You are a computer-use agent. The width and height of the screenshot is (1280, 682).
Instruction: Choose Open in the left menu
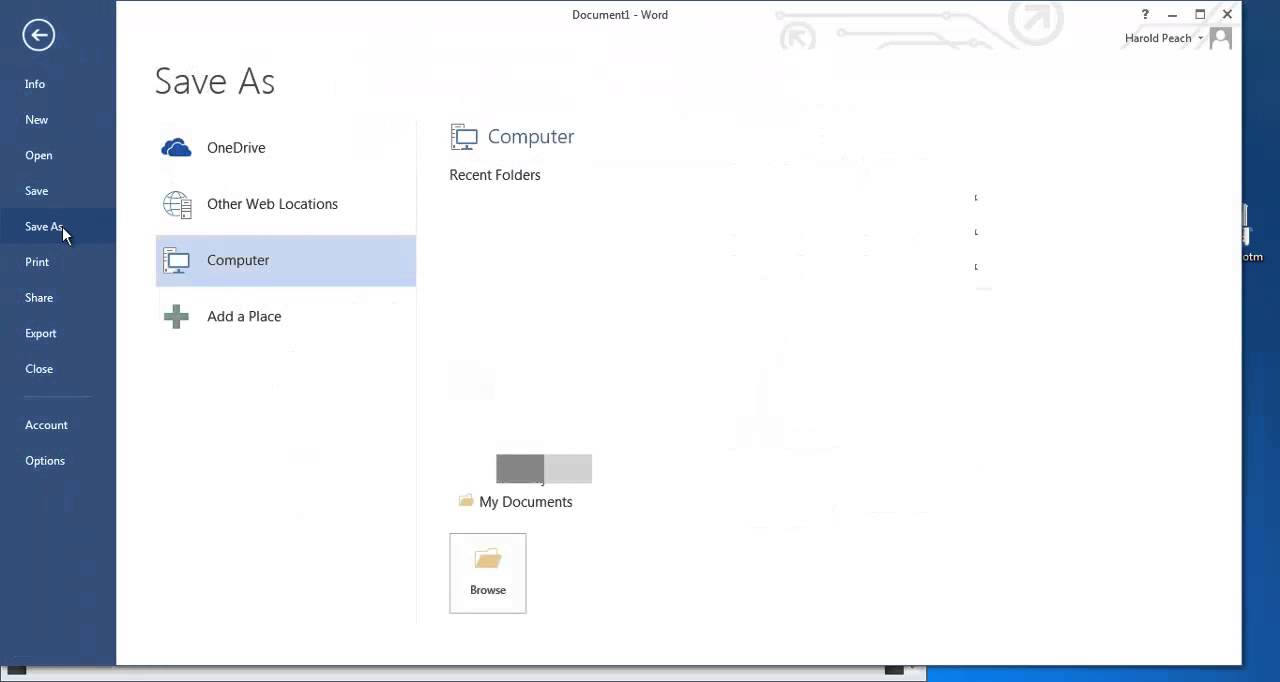(38, 155)
